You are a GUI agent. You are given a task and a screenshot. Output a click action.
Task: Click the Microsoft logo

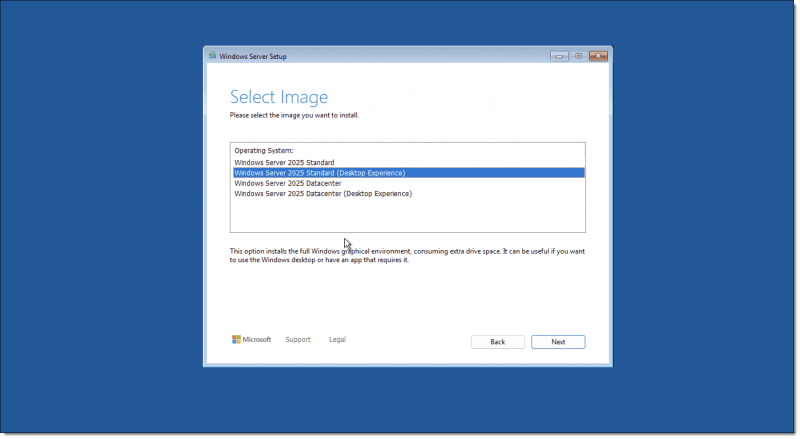pyautogui.click(x=252, y=339)
